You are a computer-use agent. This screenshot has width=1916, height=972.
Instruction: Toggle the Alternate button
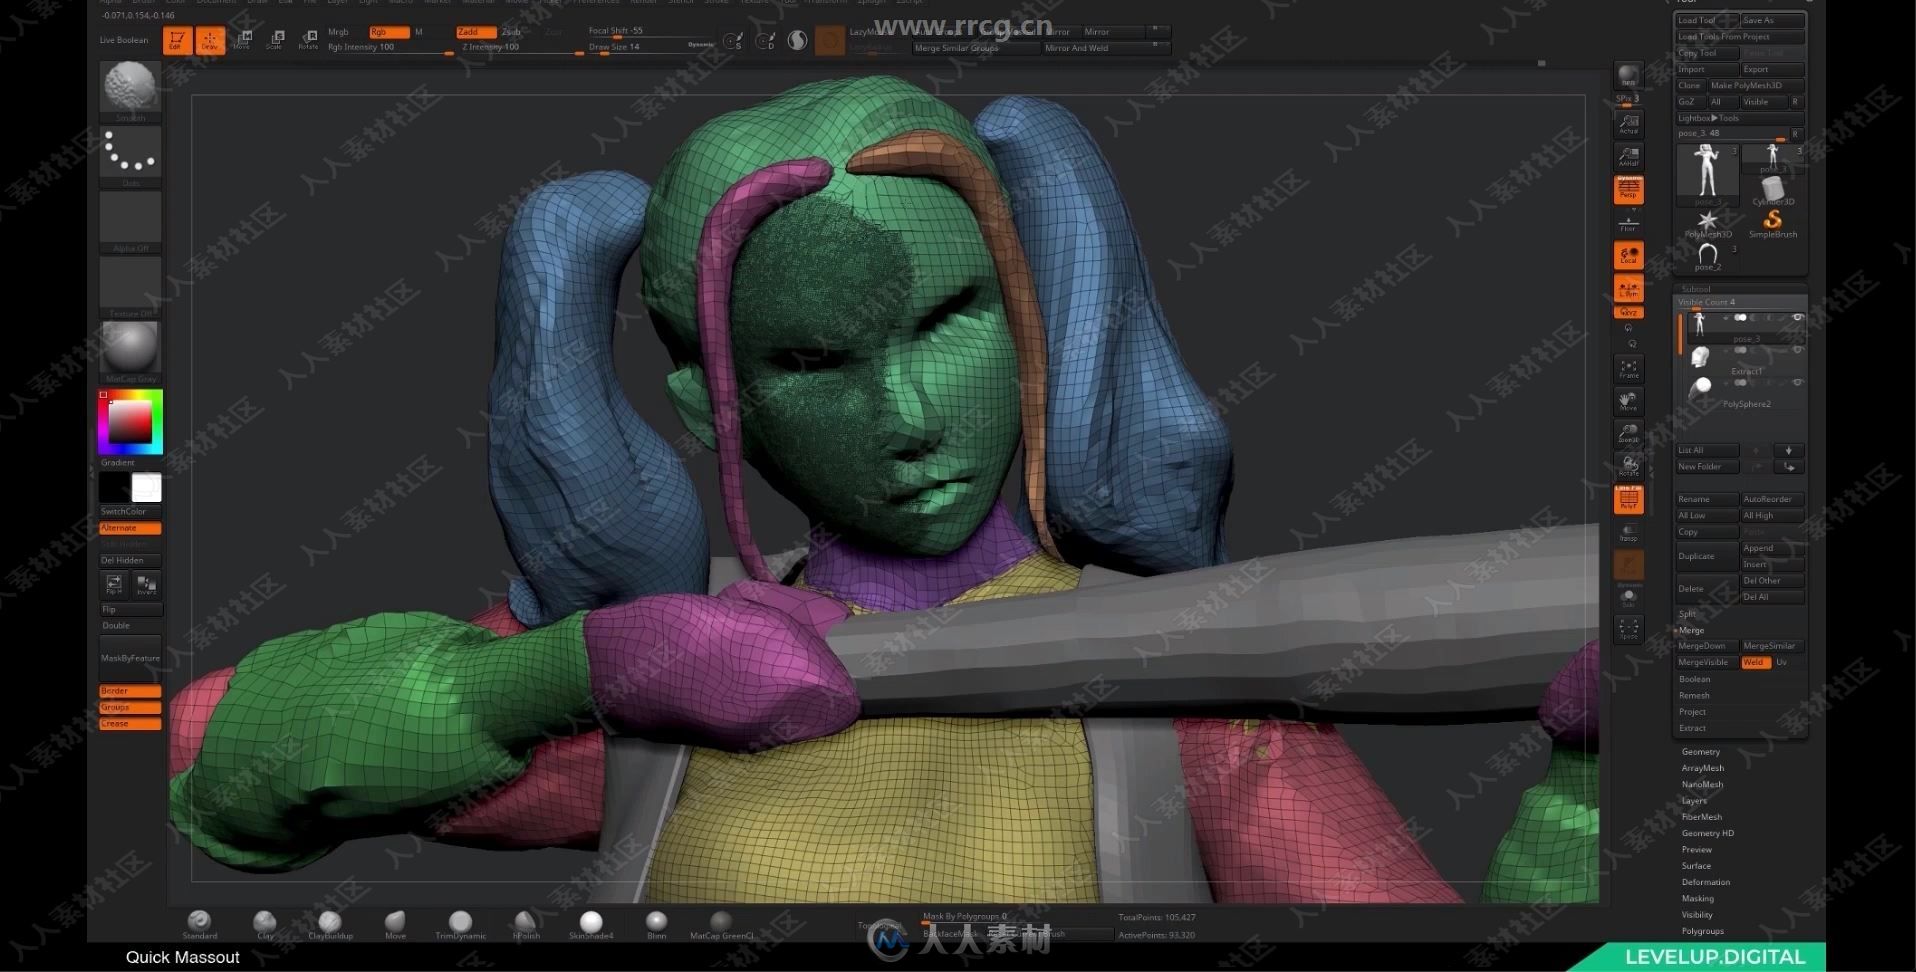click(130, 528)
